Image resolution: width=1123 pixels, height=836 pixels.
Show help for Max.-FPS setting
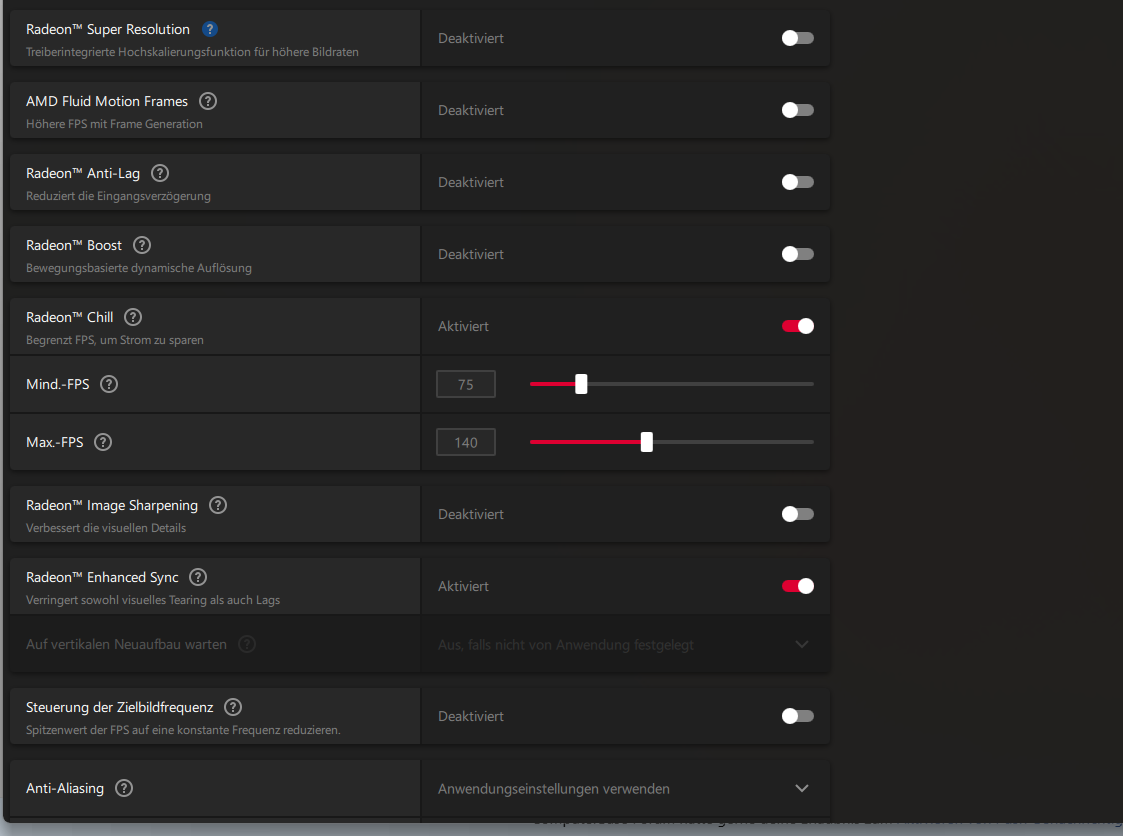tap(103, 442)
